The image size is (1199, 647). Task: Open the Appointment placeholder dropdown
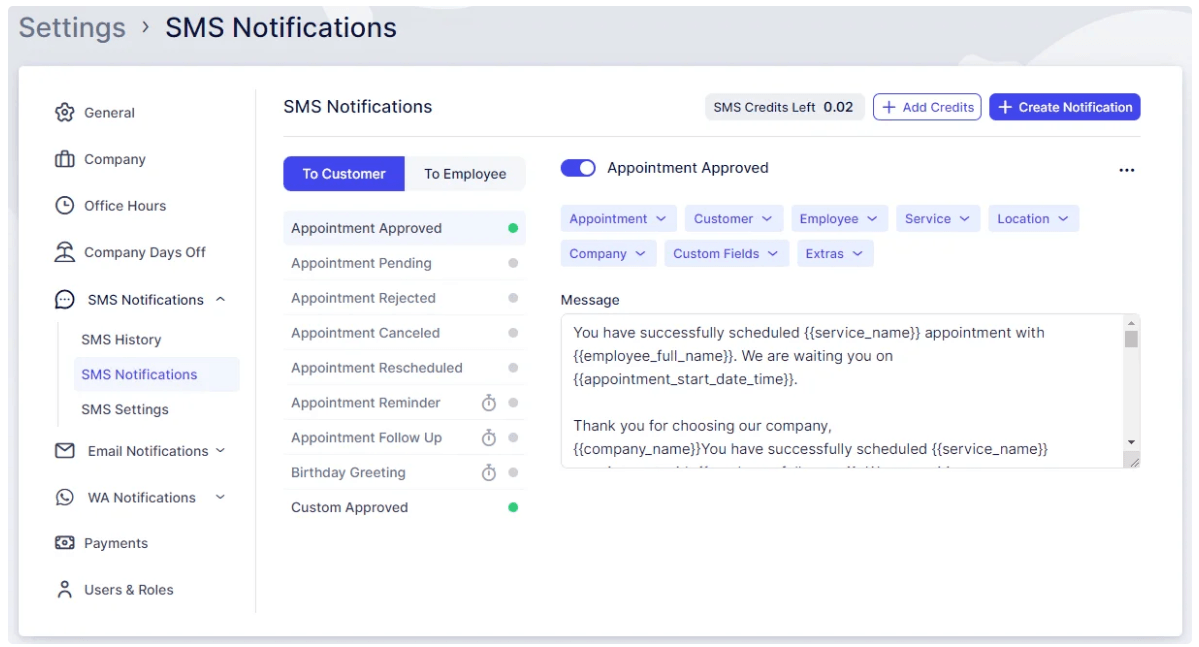pyautogui.click(x=618, y=219)
